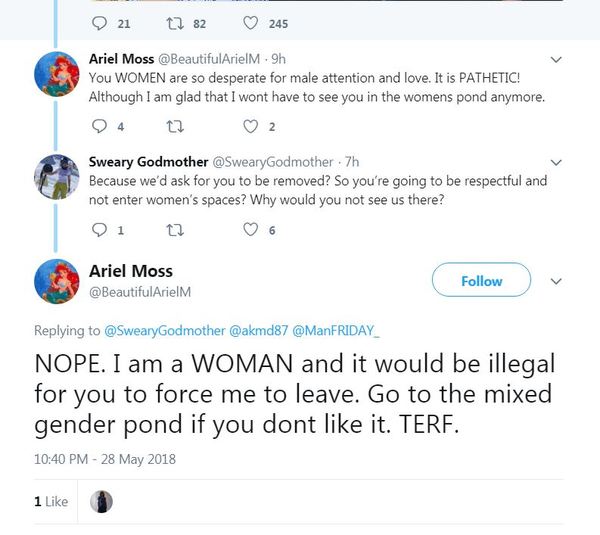The height and width of the screenshot is (535, 600).
Task: Open the options chevron beside the Follow button
Action: click(557, 281)
